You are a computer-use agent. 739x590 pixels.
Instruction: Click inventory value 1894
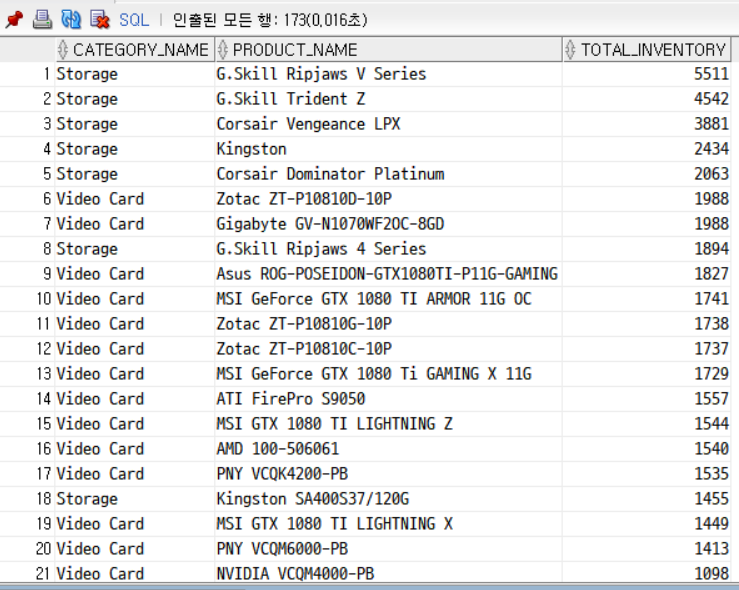click(x=711, y=249)
